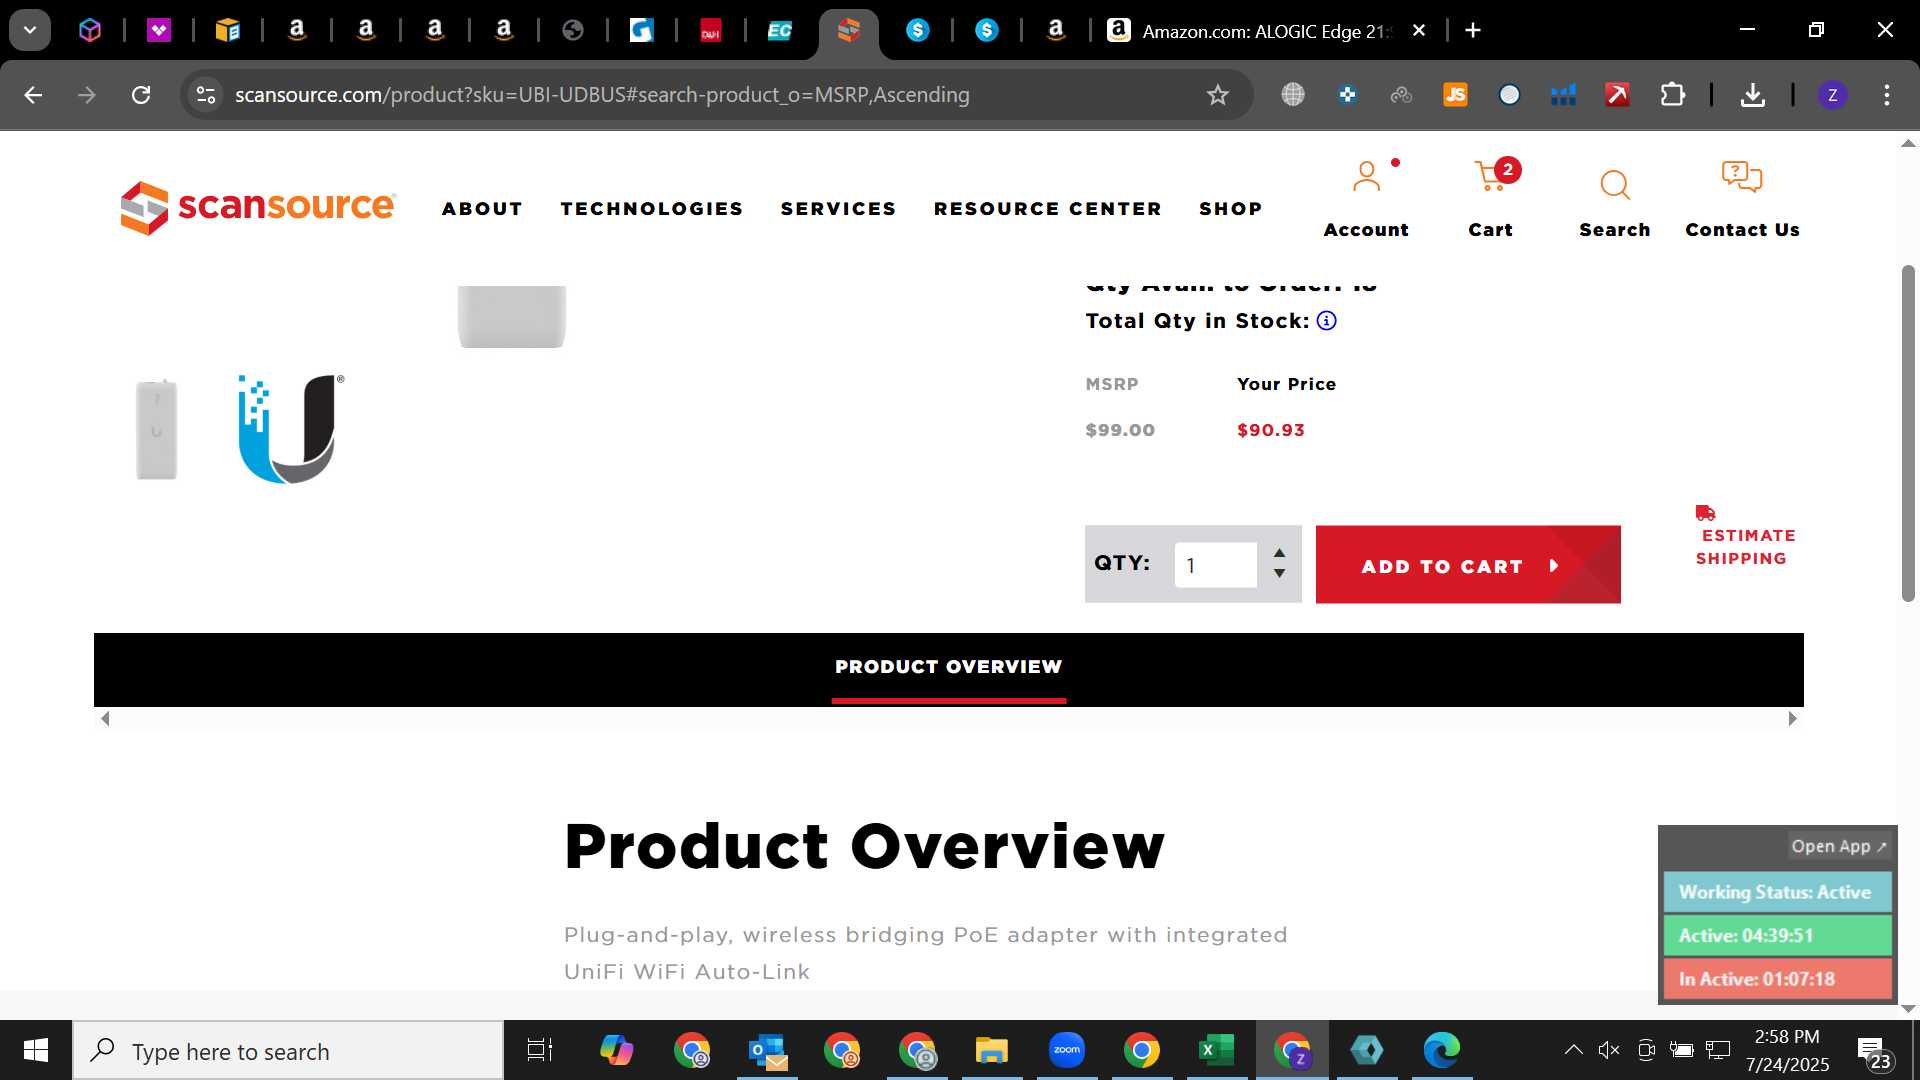The image size is (1920, 1080).
Task: Click the ScanSource logo
Action: pyautogui.click(x=258, y=207)
